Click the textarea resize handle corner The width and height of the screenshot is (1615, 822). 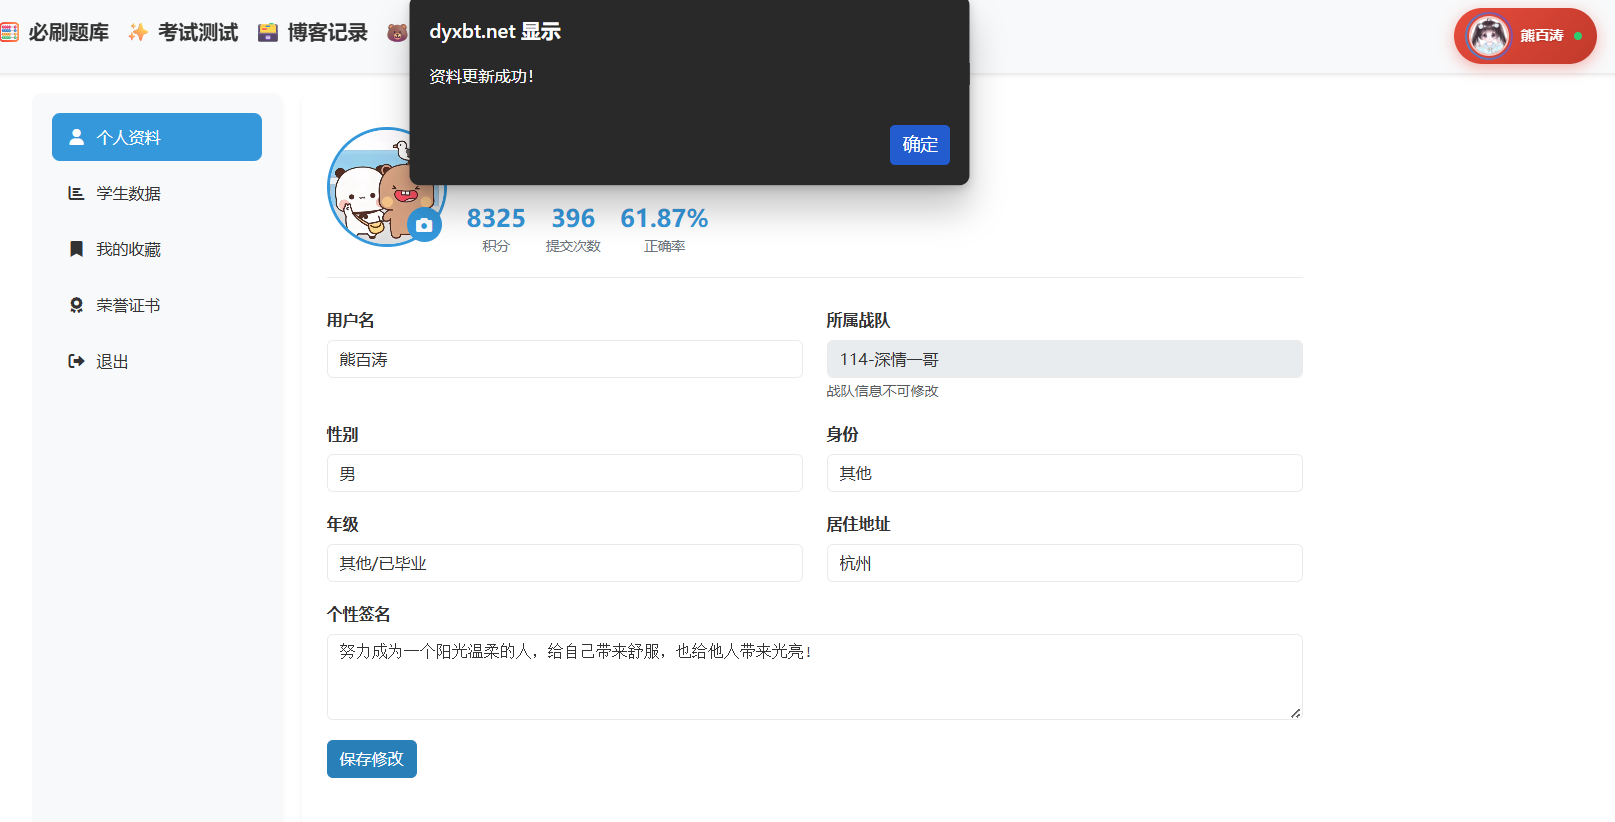[x=1295, y=713]
